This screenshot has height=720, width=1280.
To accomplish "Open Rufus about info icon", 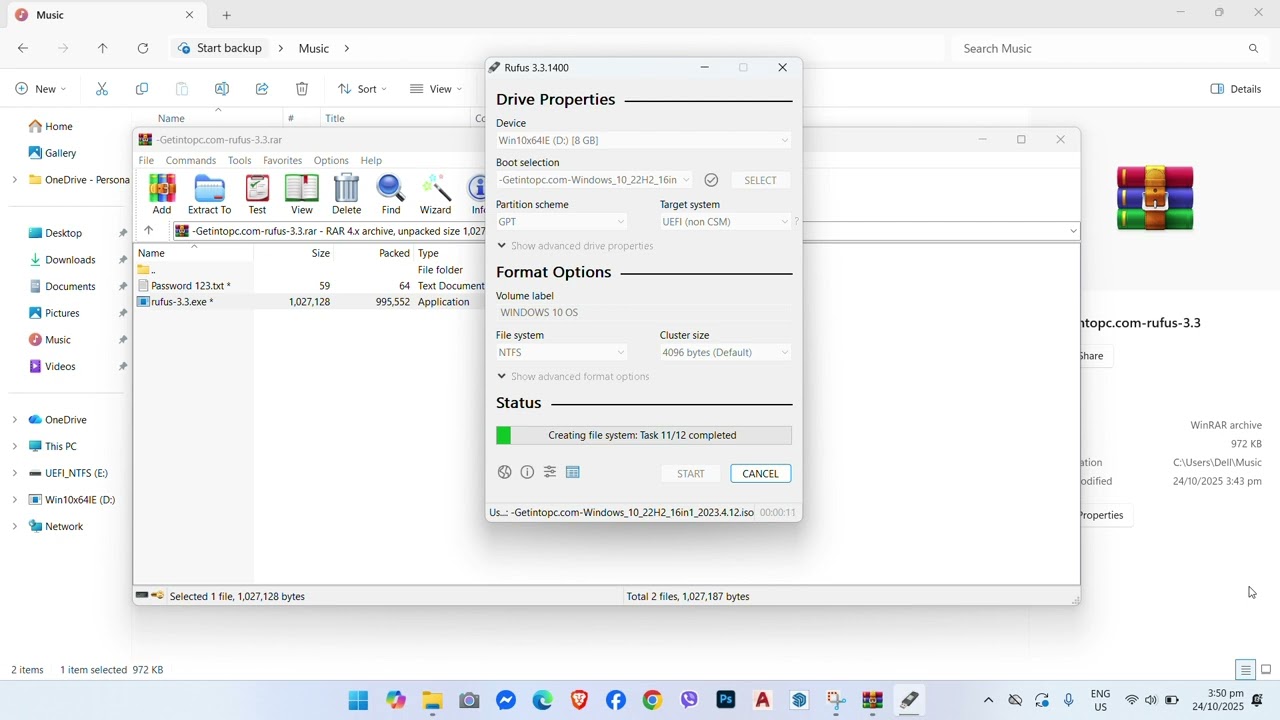I will 527,472.
